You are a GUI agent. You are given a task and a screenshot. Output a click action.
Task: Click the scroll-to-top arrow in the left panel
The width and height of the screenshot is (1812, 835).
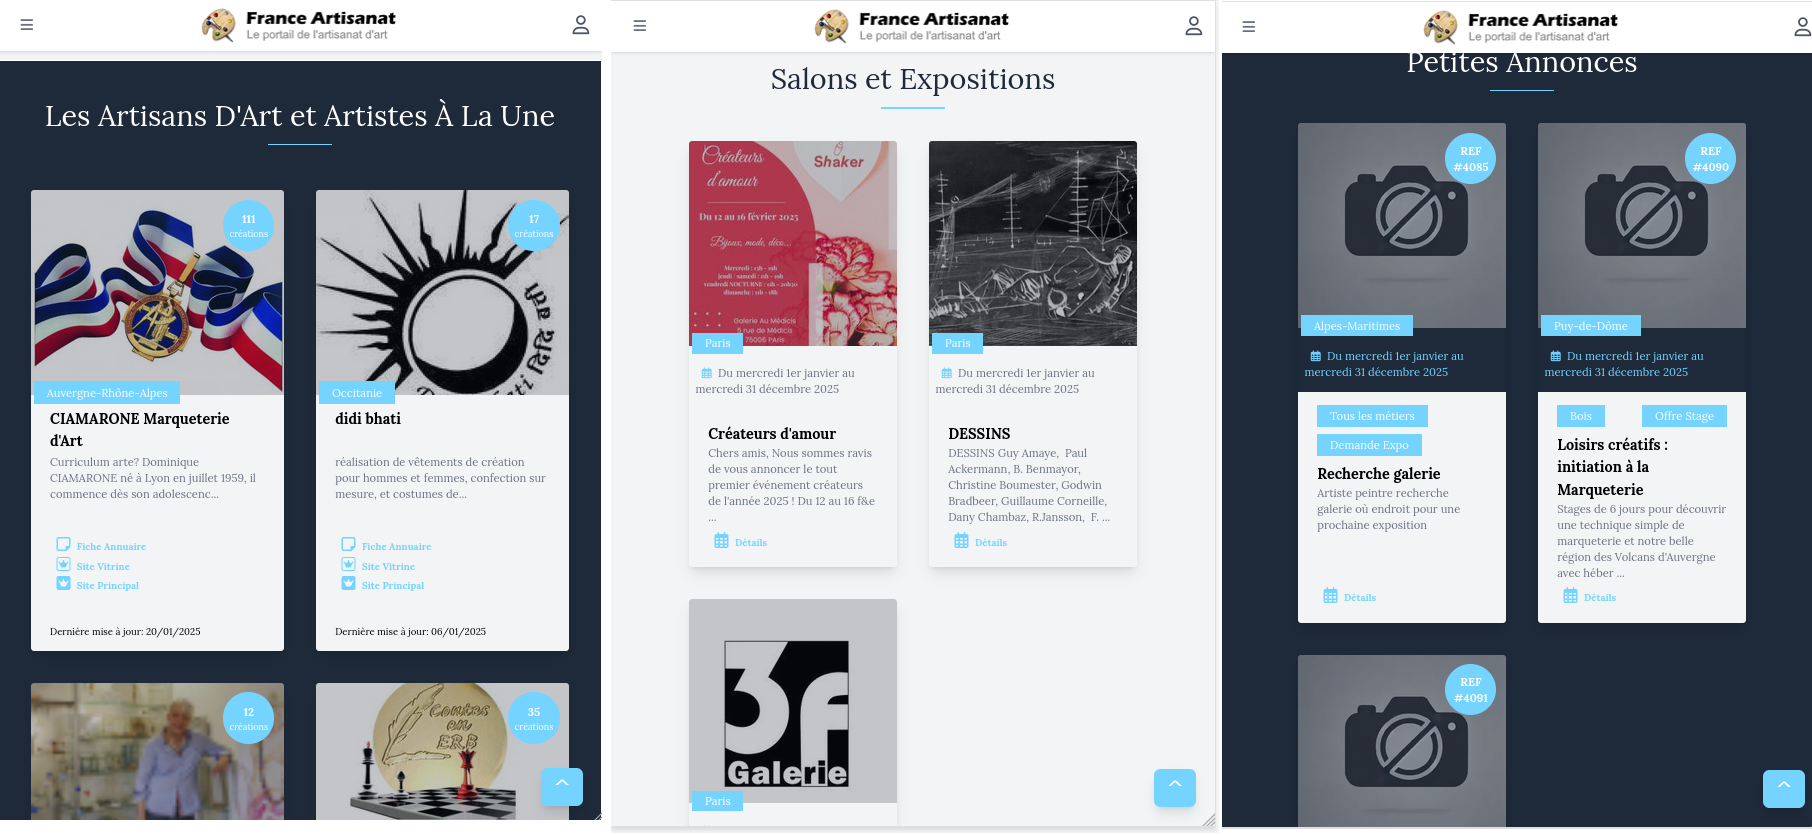coord(562,787)
